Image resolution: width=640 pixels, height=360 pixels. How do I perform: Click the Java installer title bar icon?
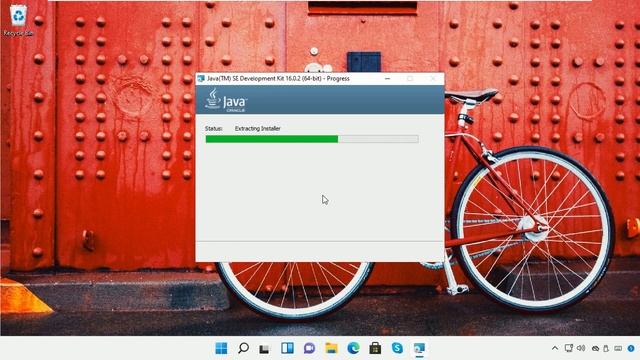pyautogui.click(x=201, y=78)
